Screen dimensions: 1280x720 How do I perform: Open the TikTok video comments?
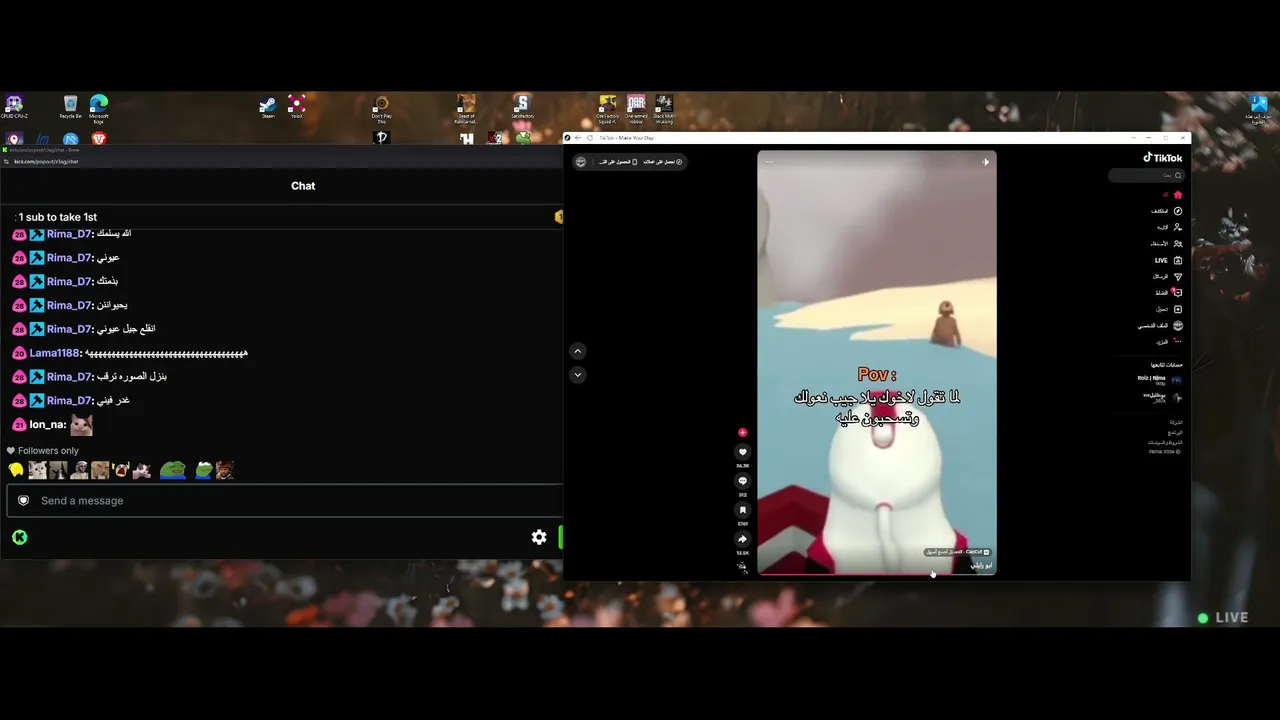click(742, 481)
